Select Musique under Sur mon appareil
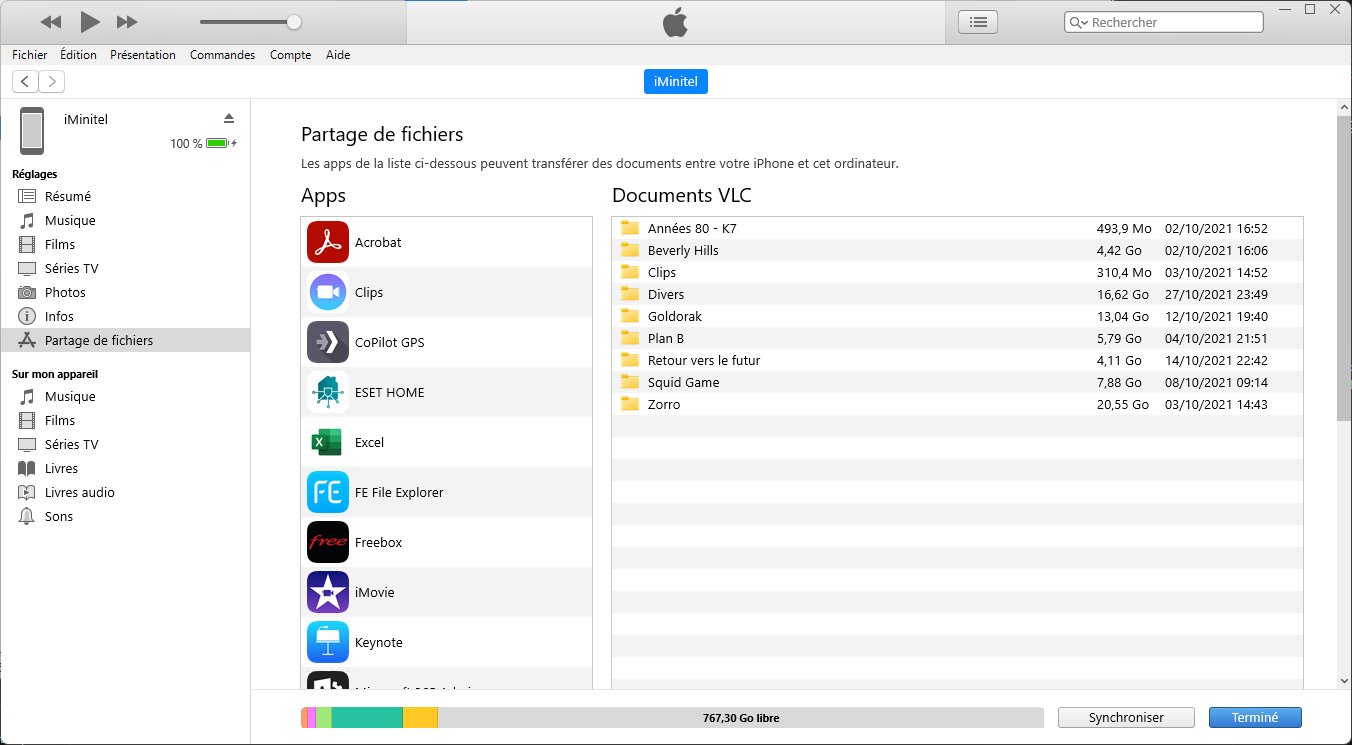1352x745 pixels. click(125, 396)
